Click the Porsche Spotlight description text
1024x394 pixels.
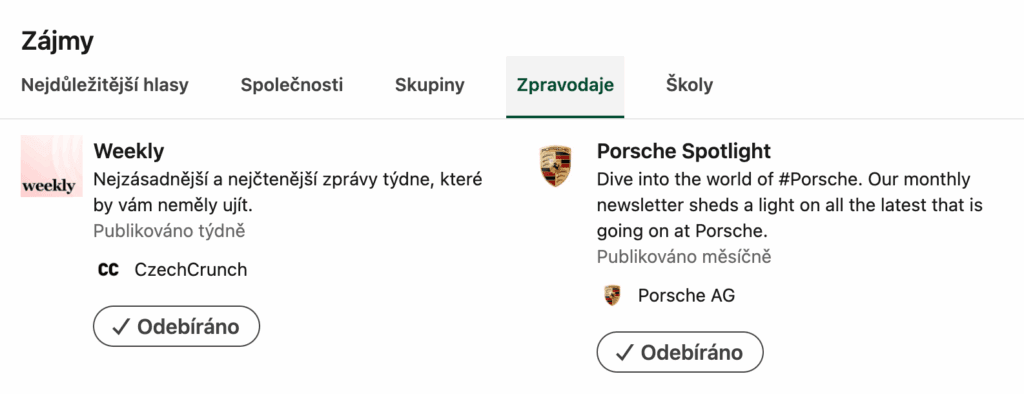point(790,205)
